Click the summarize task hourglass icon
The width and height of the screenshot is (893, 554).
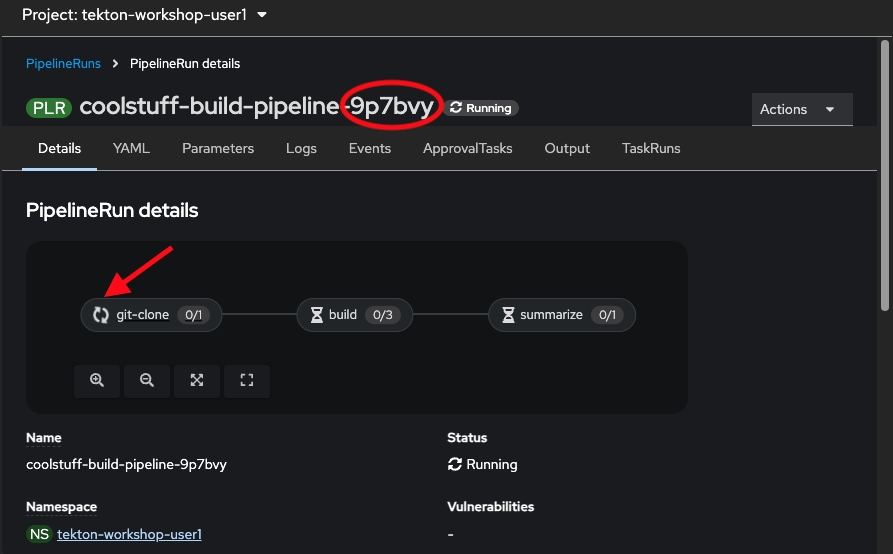coord(507,315)
